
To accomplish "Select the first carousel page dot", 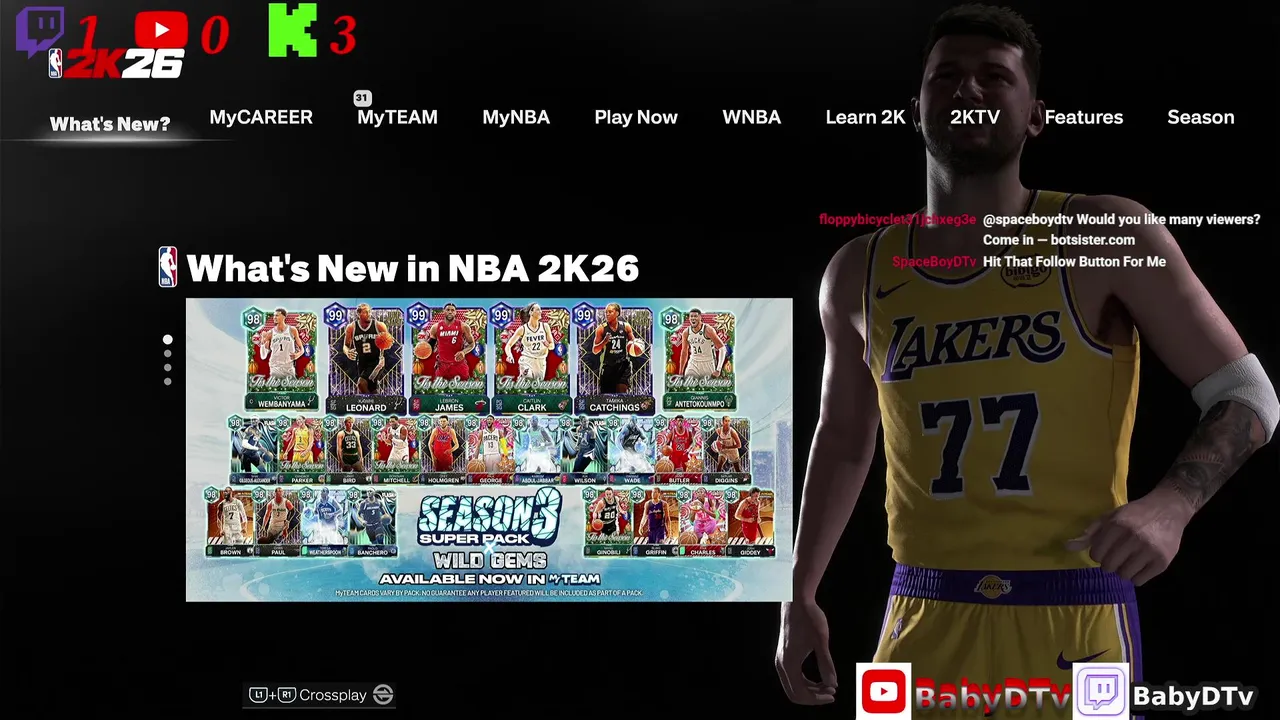I will click(x=167, y=340).
